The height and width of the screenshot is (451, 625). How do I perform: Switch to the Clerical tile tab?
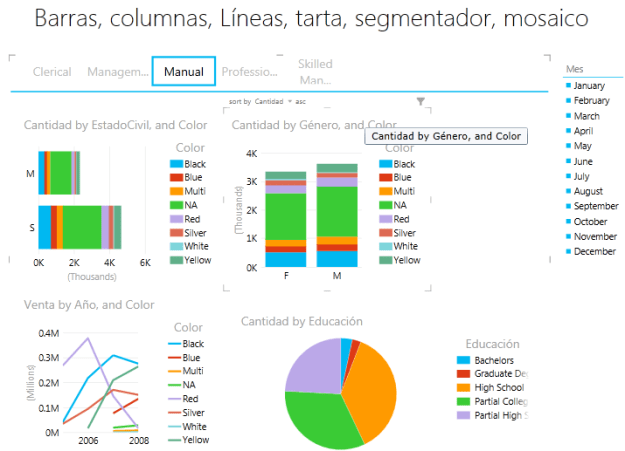pos(52,72)
